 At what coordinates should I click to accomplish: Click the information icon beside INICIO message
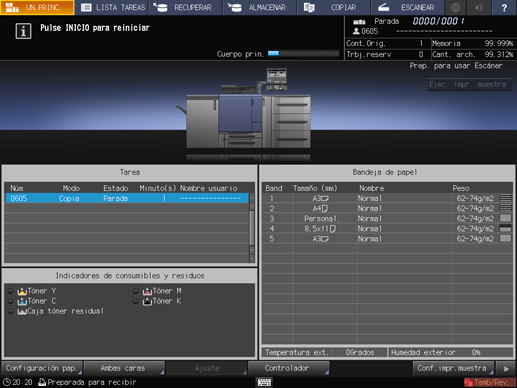pyautogui.click(x=23, y=31)
